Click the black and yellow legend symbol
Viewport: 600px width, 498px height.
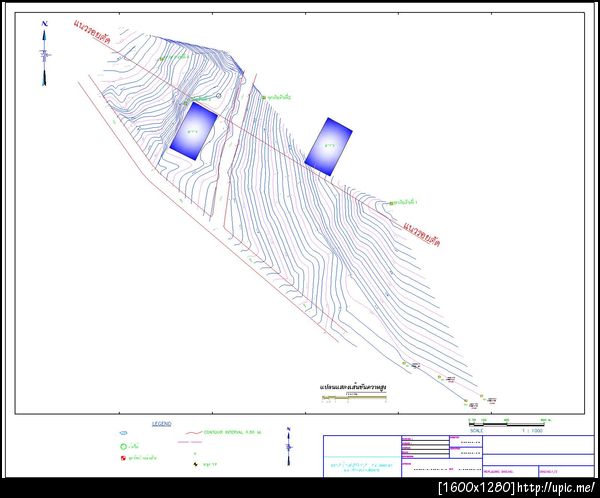click(196, 464)
